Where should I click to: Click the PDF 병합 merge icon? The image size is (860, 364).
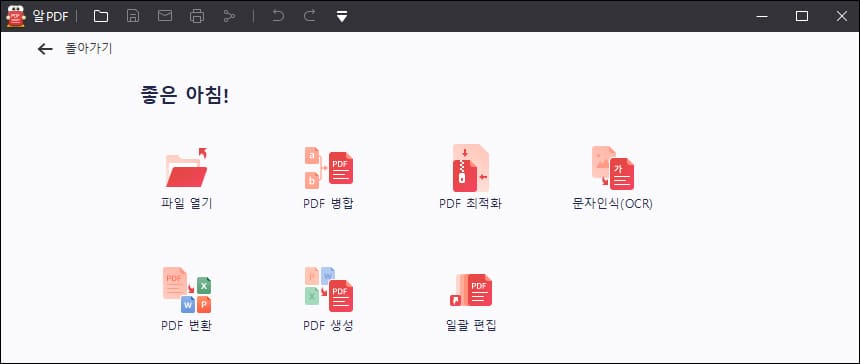329,167
